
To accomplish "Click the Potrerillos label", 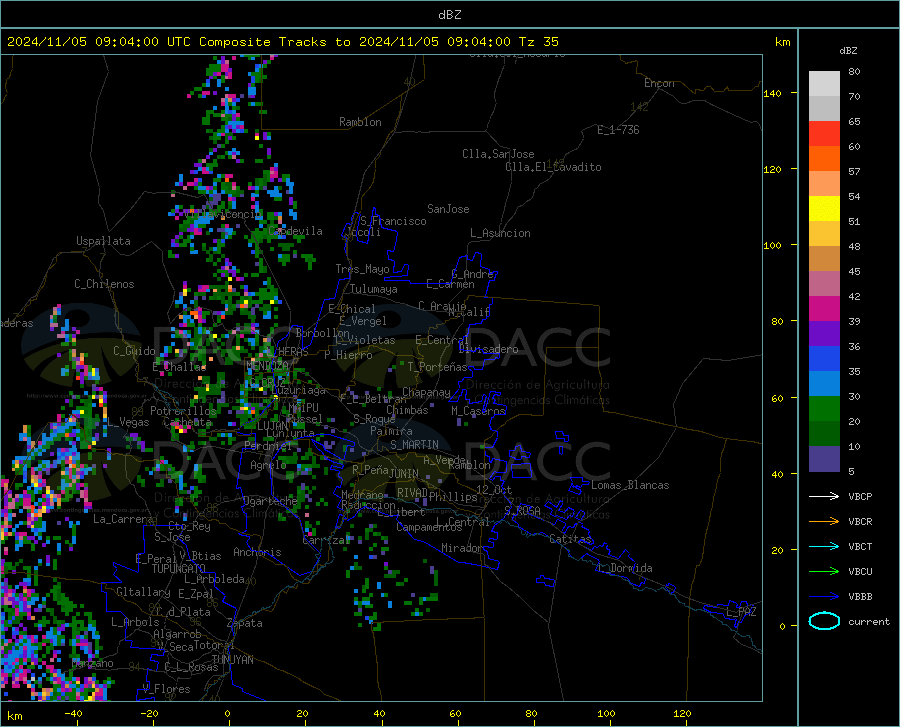I will [183, 411].
